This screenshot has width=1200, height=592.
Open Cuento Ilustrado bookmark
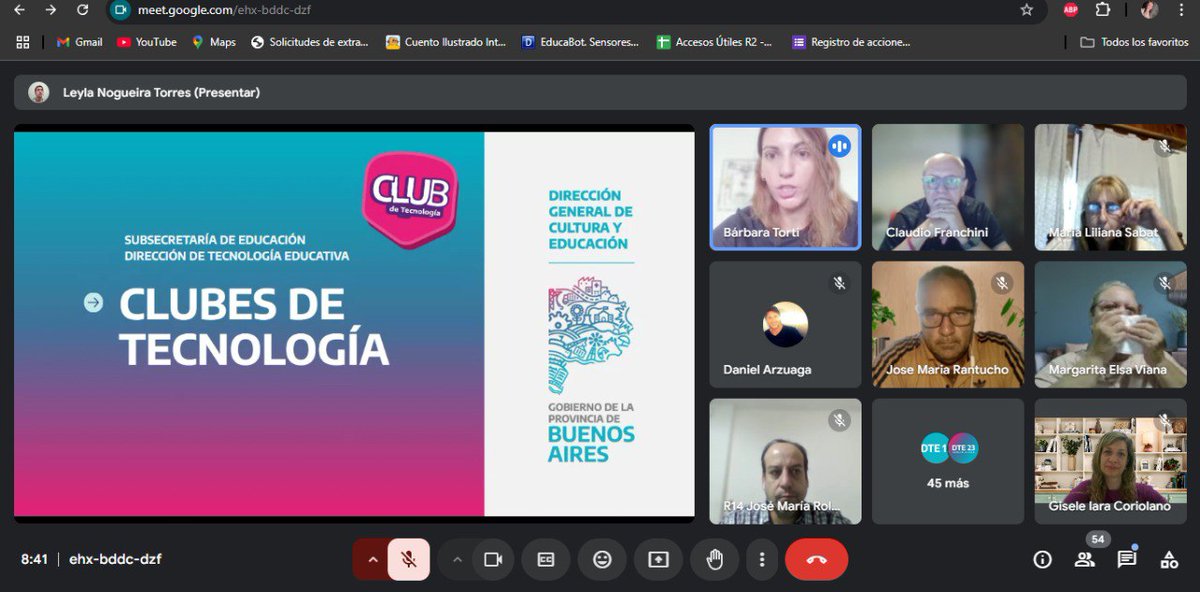[x=447, y=42]
